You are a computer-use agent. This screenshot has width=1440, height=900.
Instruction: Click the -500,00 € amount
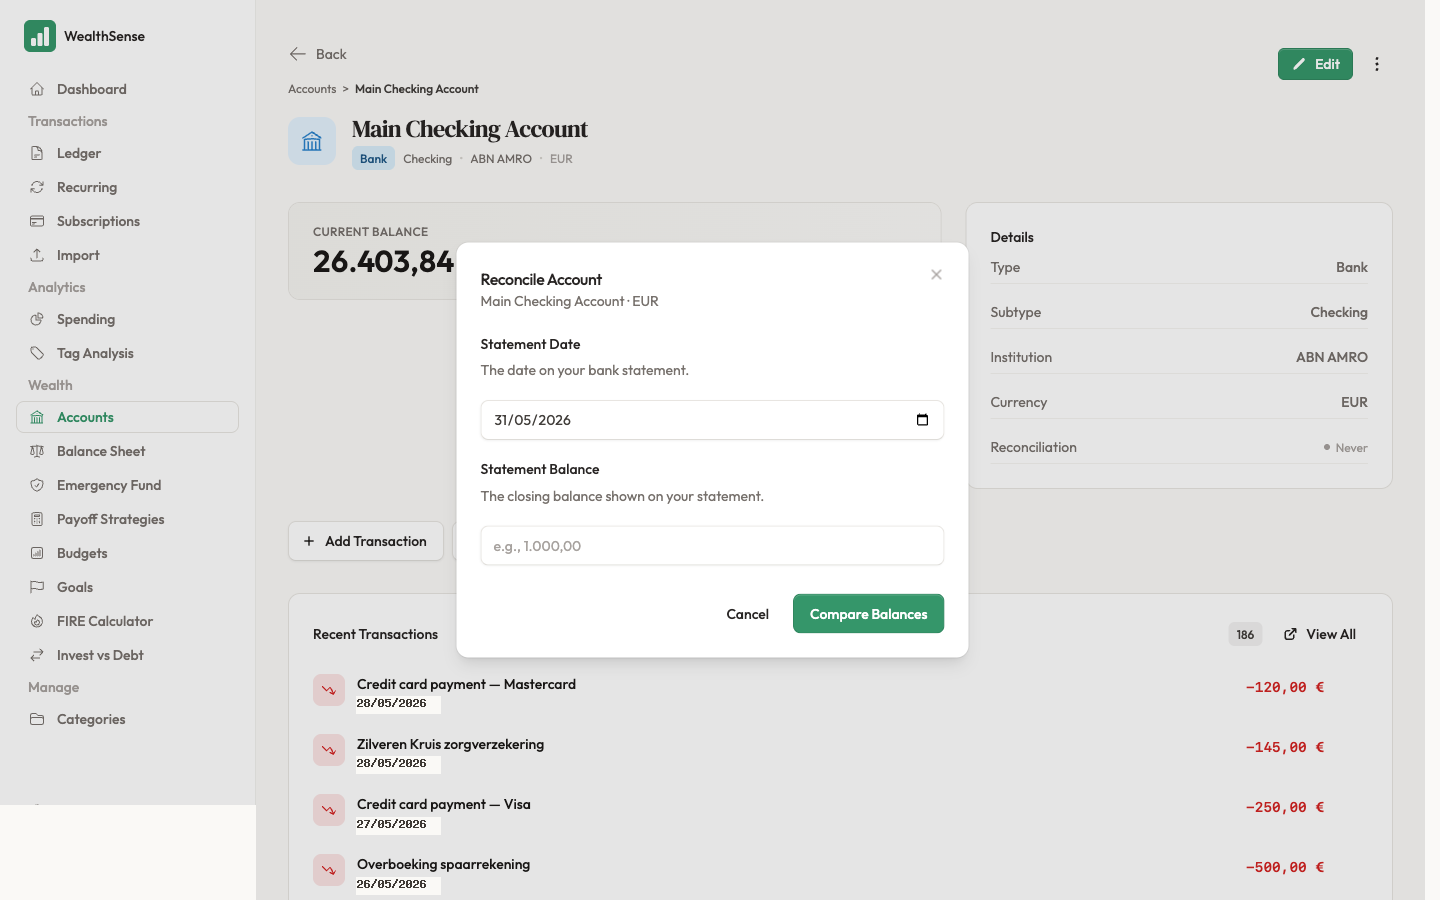click(1285, 867)
